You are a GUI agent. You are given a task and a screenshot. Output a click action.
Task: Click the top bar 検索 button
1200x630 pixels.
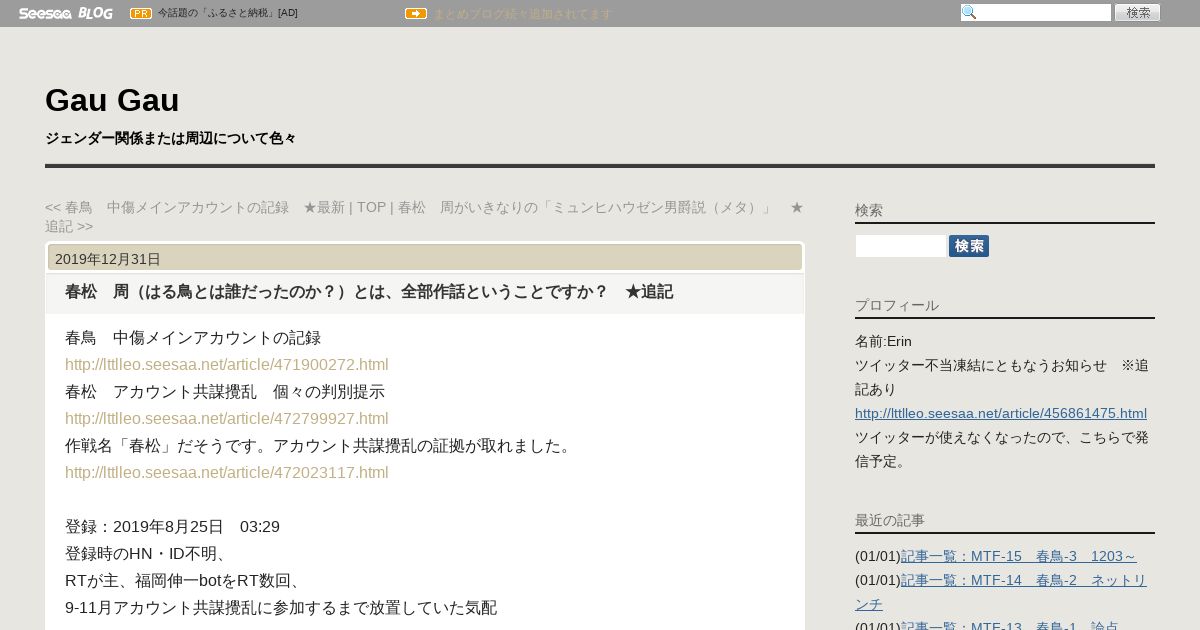1137,12
